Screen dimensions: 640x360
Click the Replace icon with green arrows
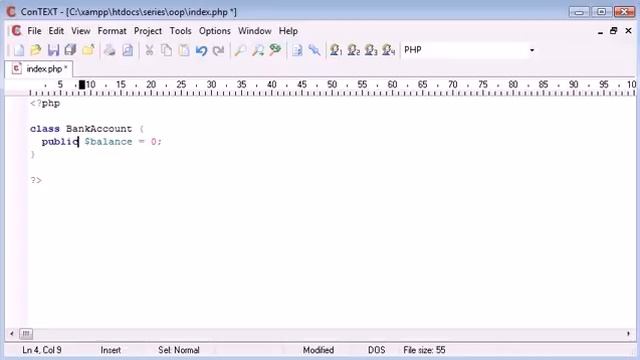point(276,50)
